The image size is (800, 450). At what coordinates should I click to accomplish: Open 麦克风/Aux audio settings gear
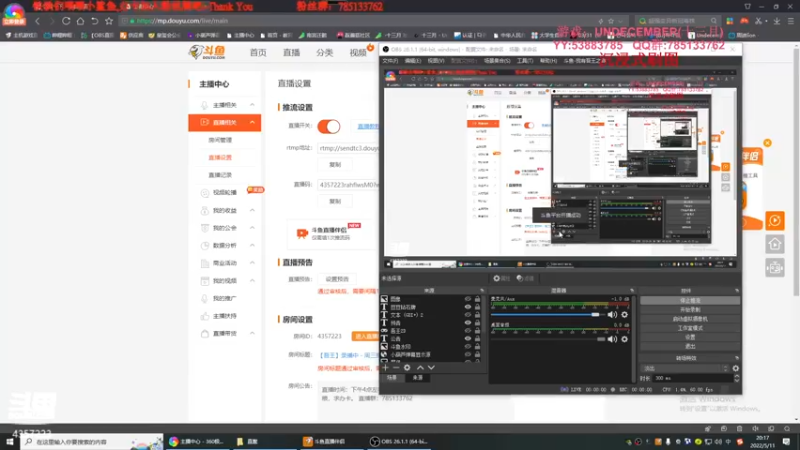(624, 315)
